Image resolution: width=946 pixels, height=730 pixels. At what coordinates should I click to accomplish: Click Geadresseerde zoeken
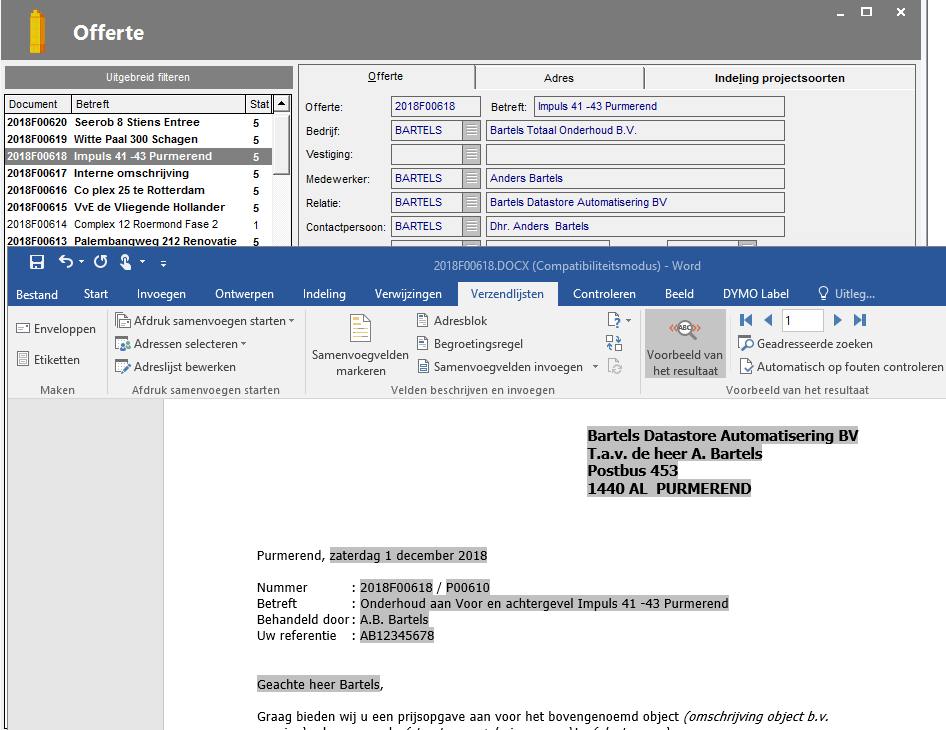tap(805, 344)
